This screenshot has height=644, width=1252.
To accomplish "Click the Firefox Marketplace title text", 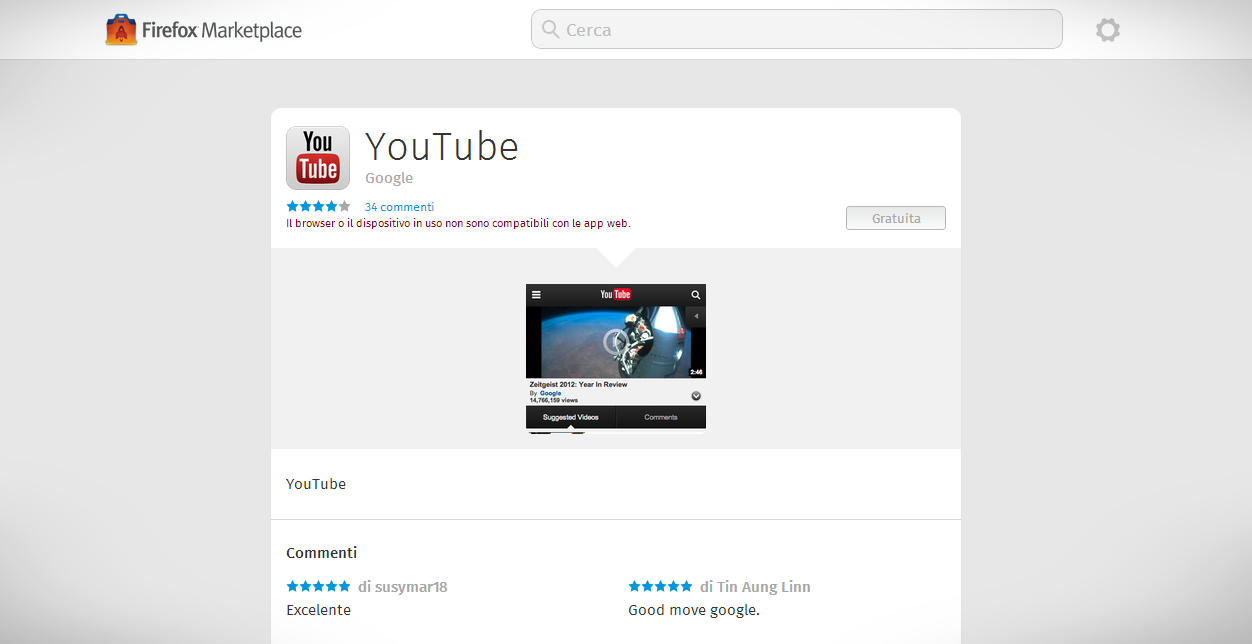I will [222, 30].
